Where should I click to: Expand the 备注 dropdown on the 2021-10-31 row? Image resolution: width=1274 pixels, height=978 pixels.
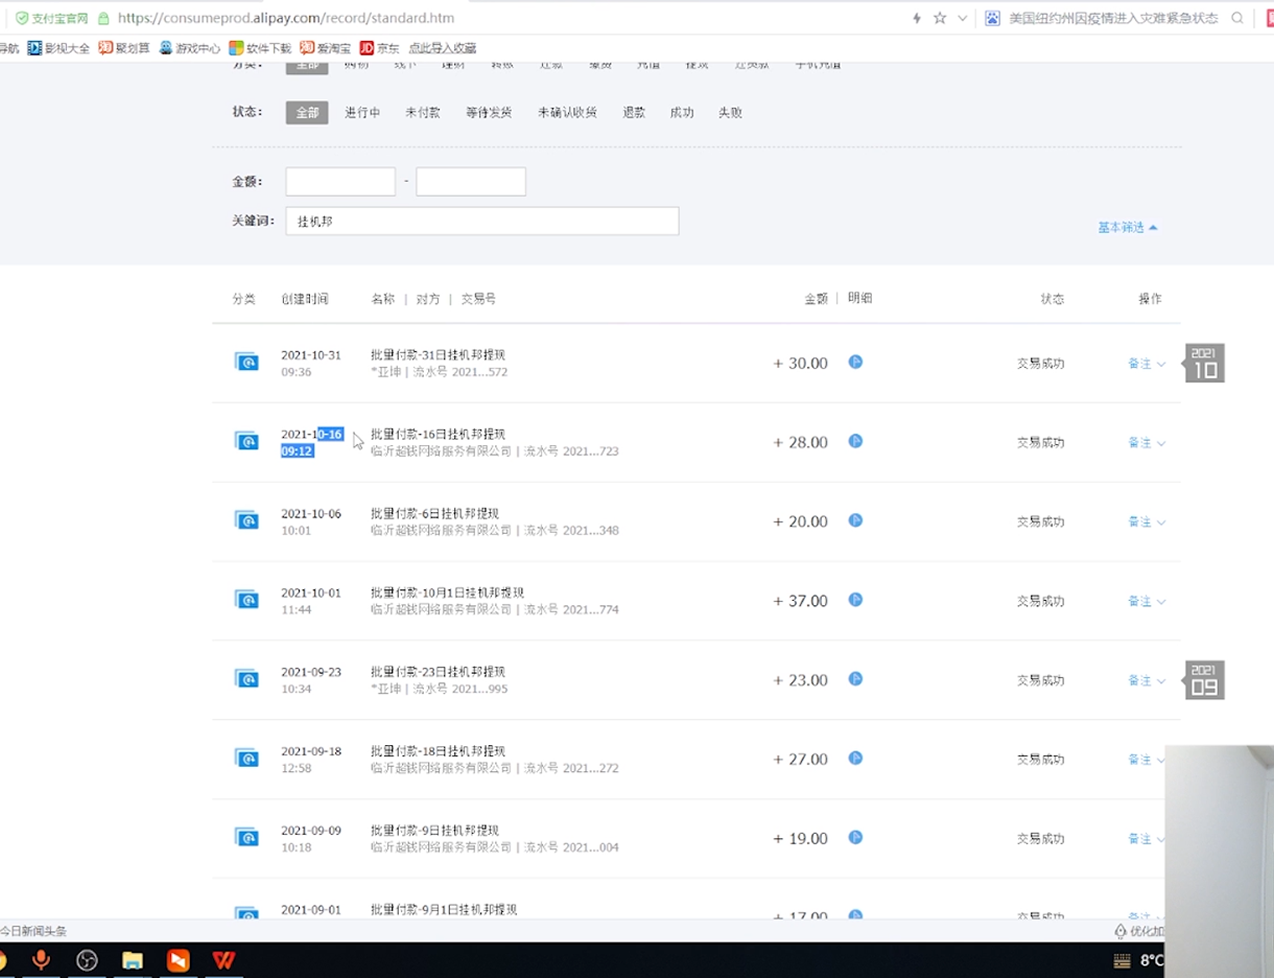[1145, 363]
